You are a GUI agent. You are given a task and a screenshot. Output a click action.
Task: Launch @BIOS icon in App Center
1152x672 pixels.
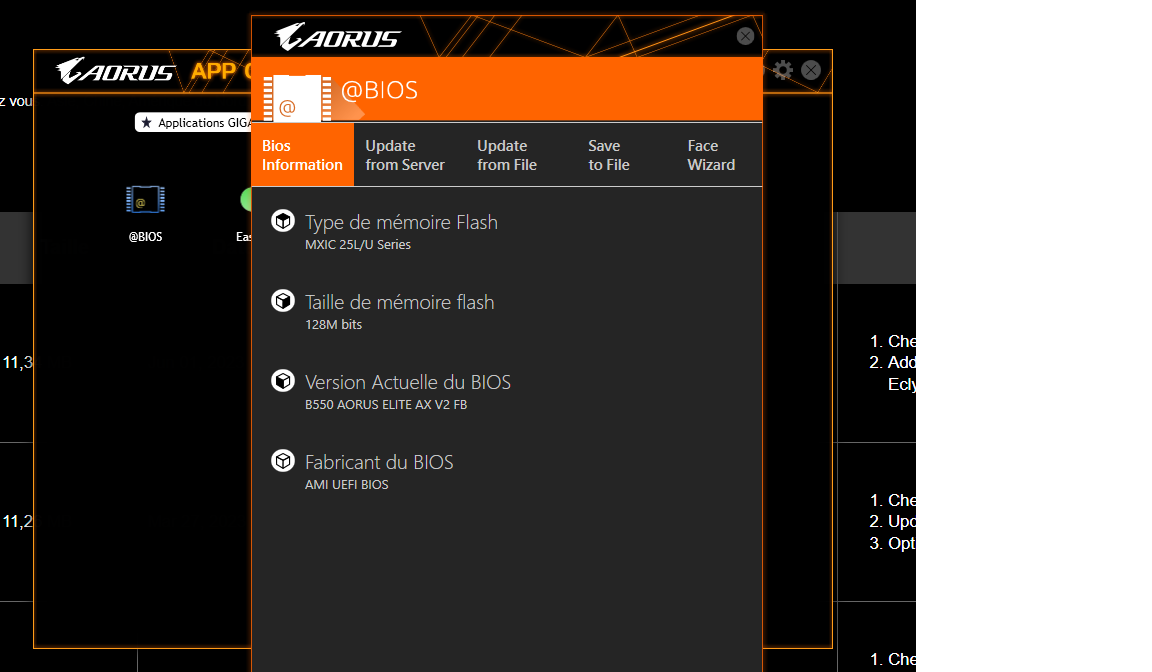point(145,200)
